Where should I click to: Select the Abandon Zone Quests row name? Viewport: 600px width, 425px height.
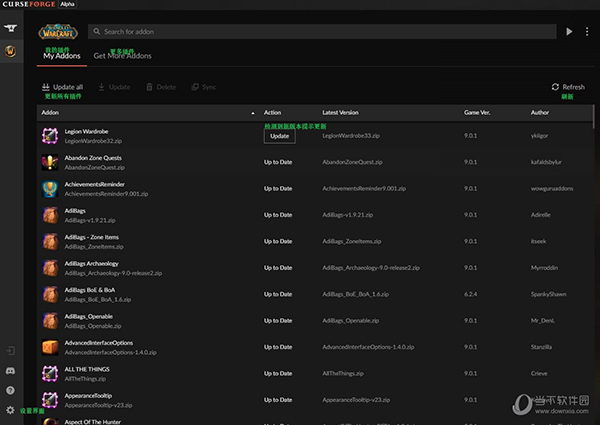coord(93,158)
